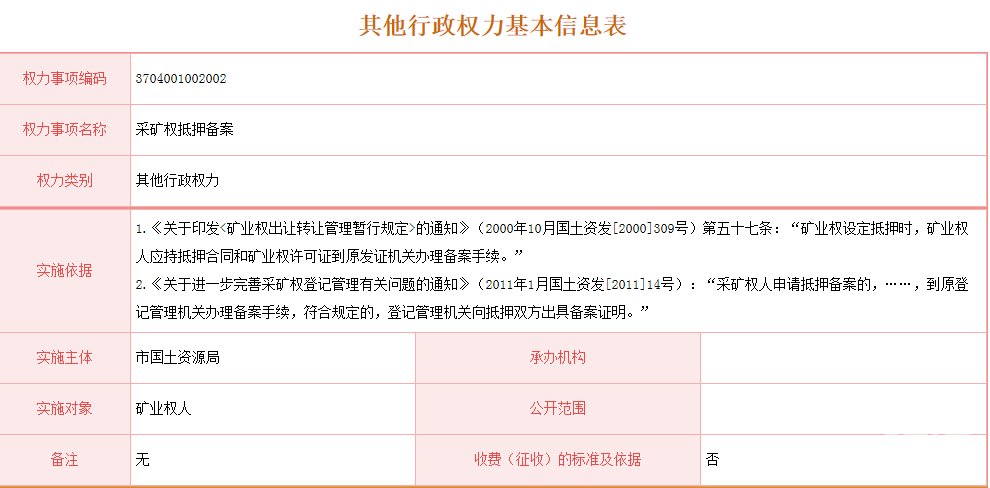
Task: Select the 公开范围 label cell
Action: 557,408
